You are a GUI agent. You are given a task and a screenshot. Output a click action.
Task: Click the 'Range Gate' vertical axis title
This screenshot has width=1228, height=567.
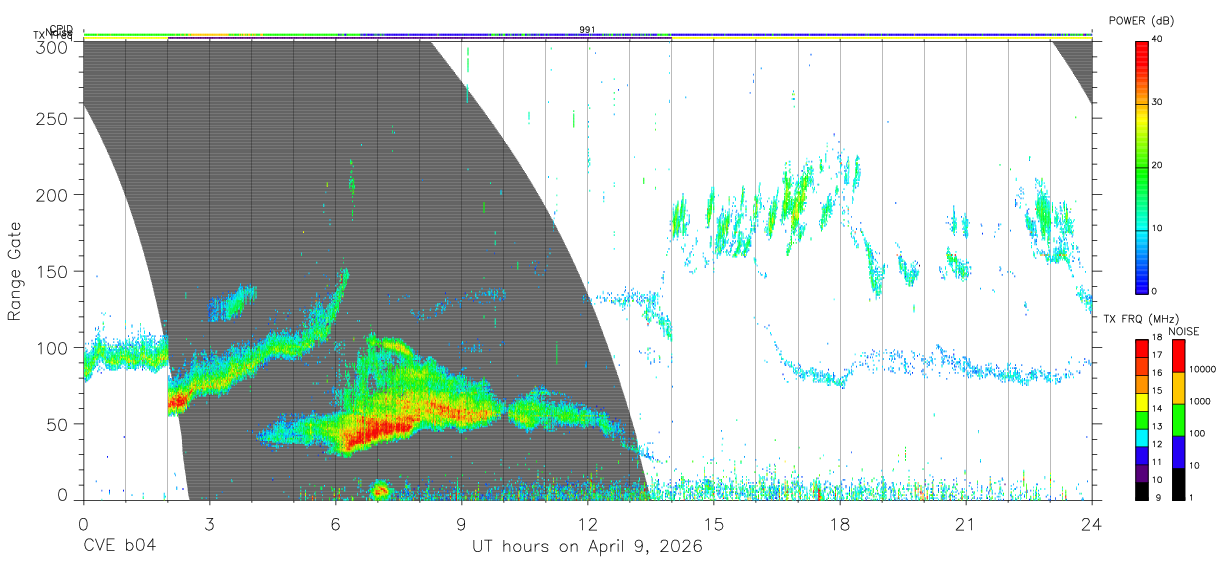(x=15, y=271)
